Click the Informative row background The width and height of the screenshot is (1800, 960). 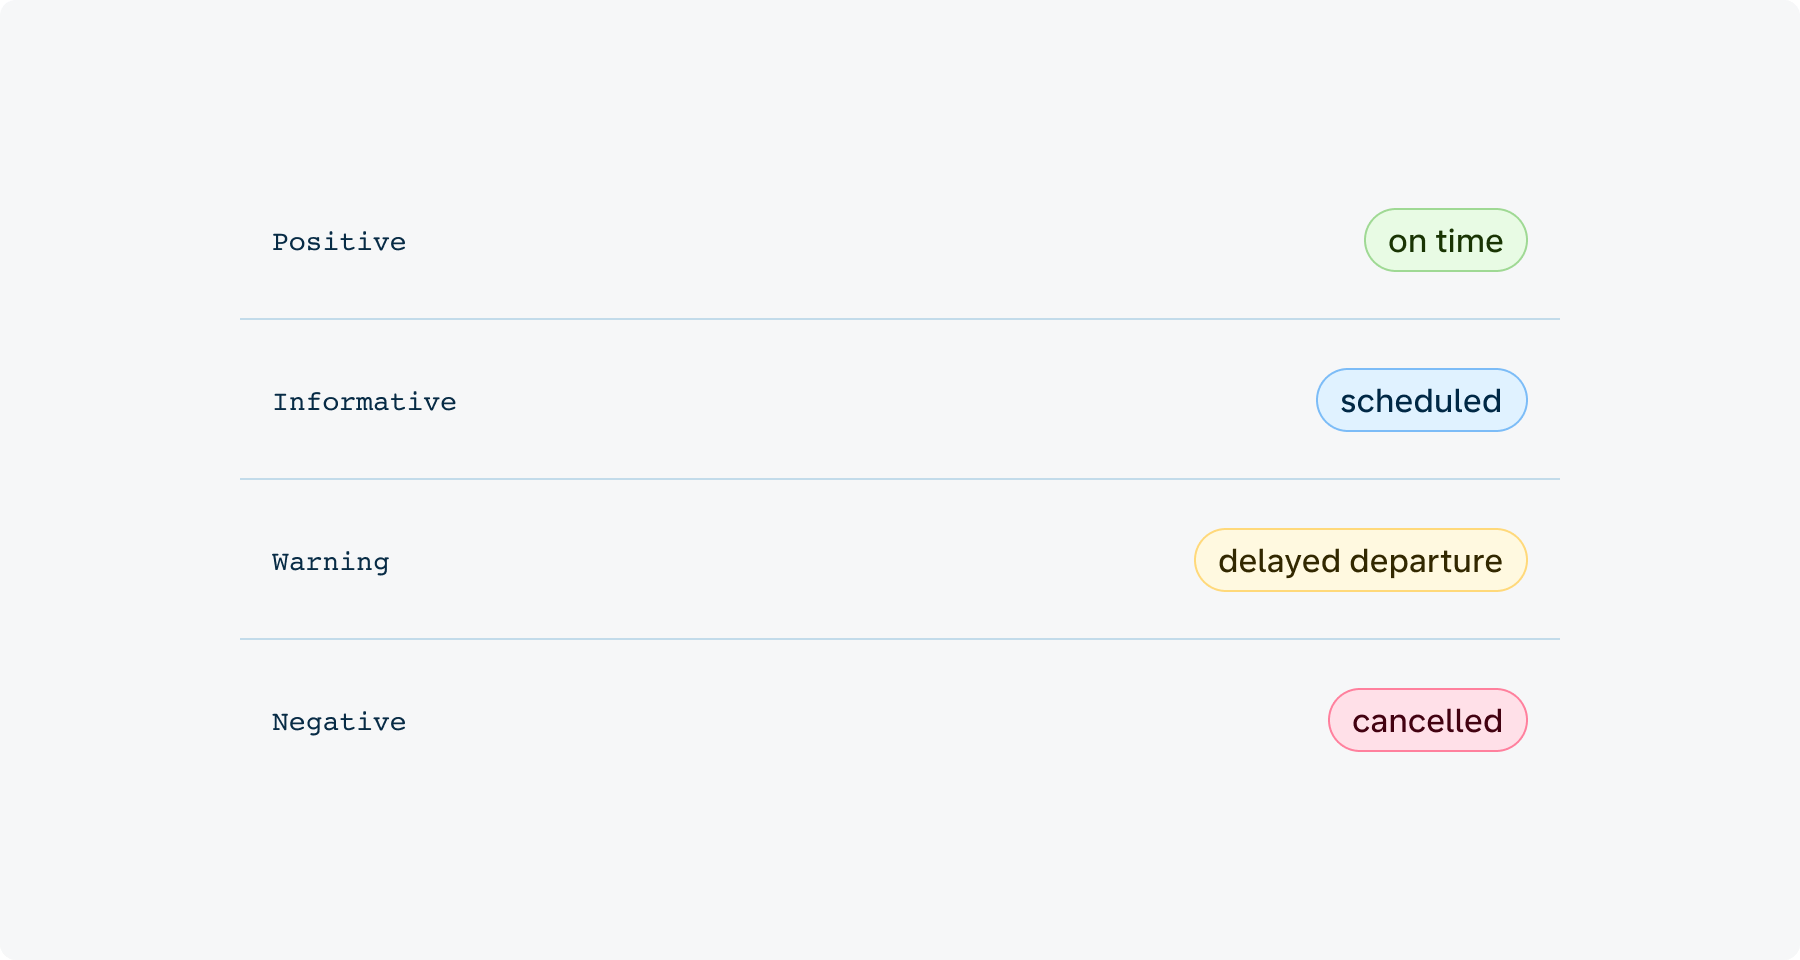point(900,400)
